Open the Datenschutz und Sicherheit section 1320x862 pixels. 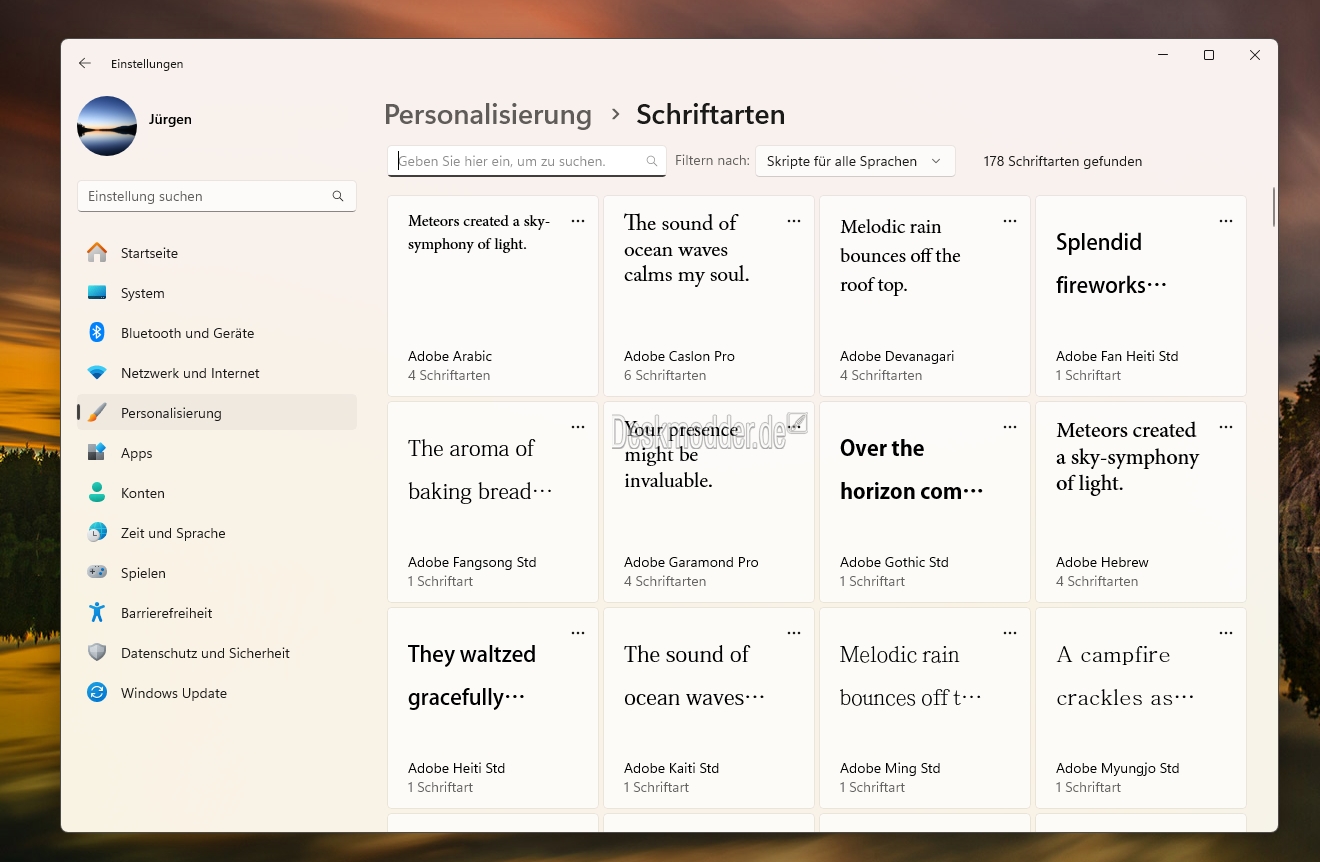pos(217,653)
